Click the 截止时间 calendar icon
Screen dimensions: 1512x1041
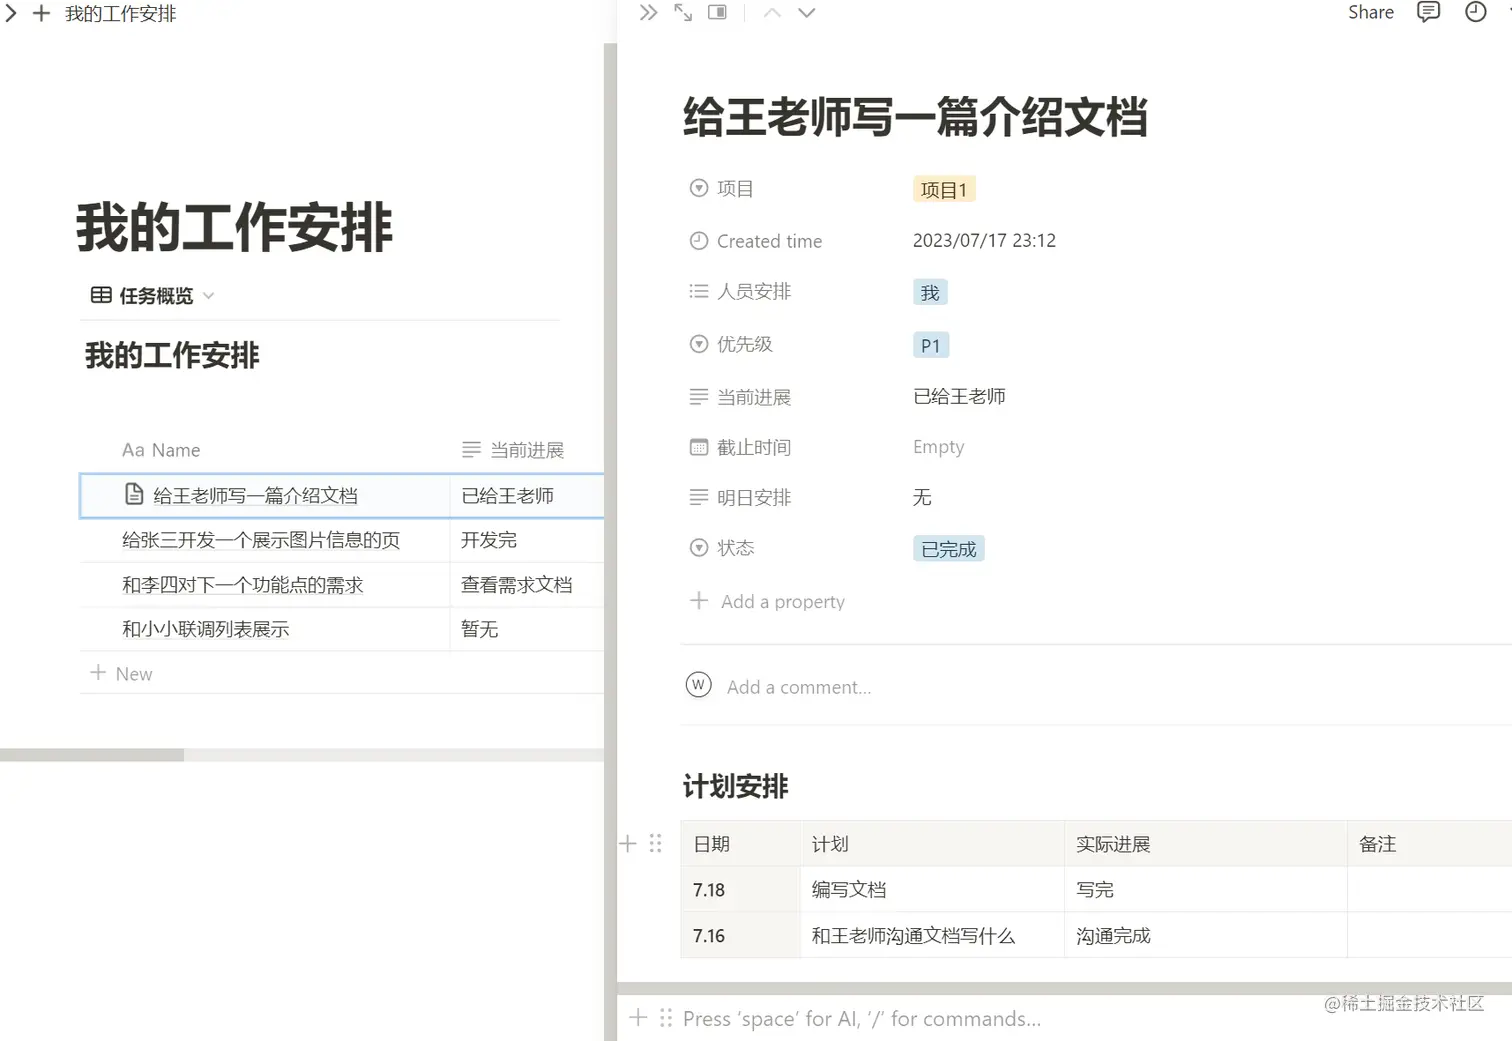[x=699, y=447]
